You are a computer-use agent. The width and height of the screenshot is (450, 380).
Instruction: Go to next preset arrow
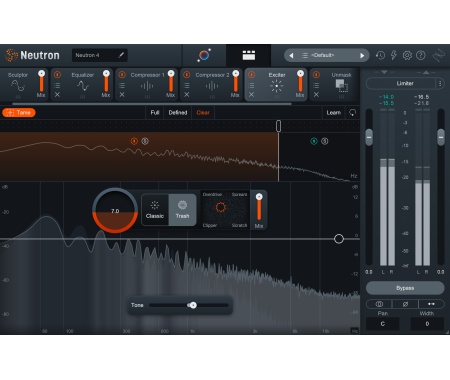click(362, 56)
